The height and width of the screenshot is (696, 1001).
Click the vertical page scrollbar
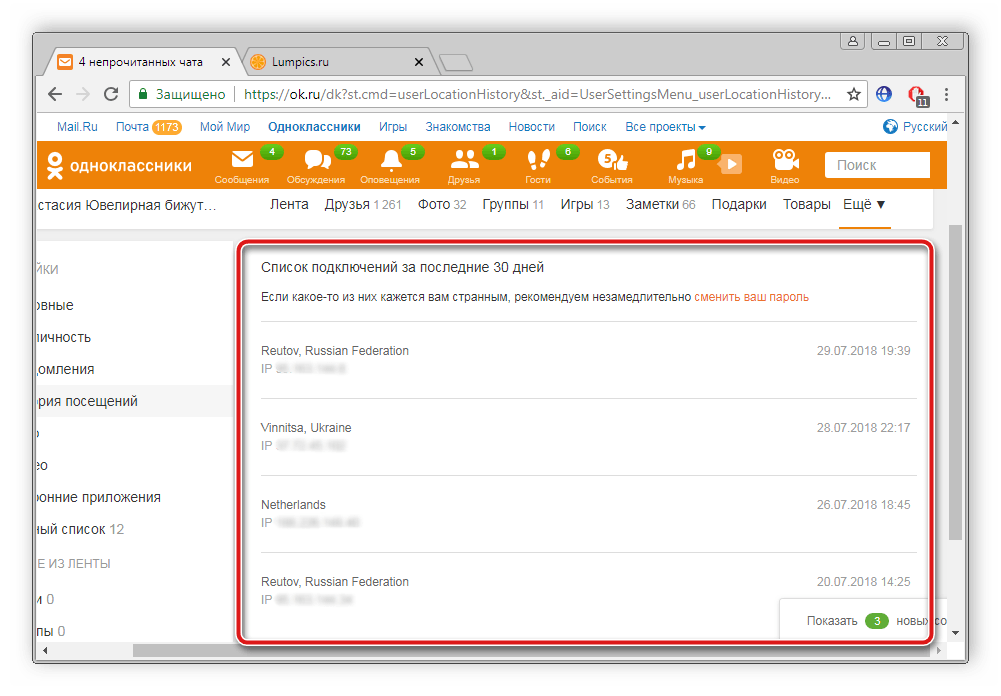point(955,380)
